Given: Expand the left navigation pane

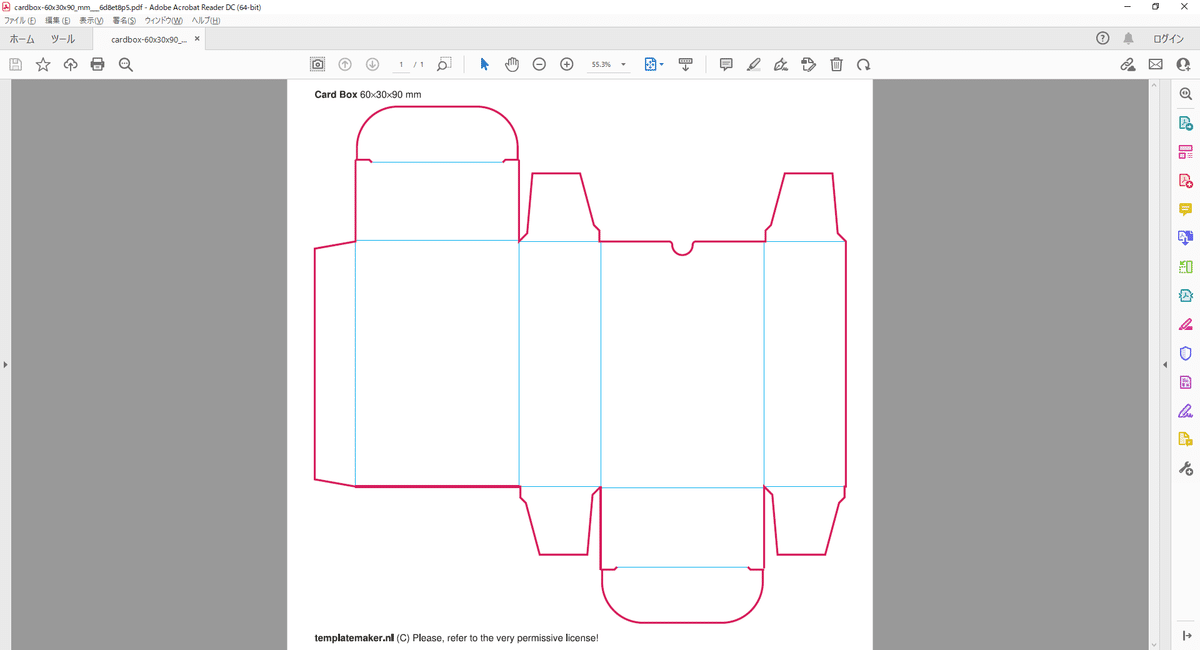Looking at the screenshot, I should coord(5,365).
